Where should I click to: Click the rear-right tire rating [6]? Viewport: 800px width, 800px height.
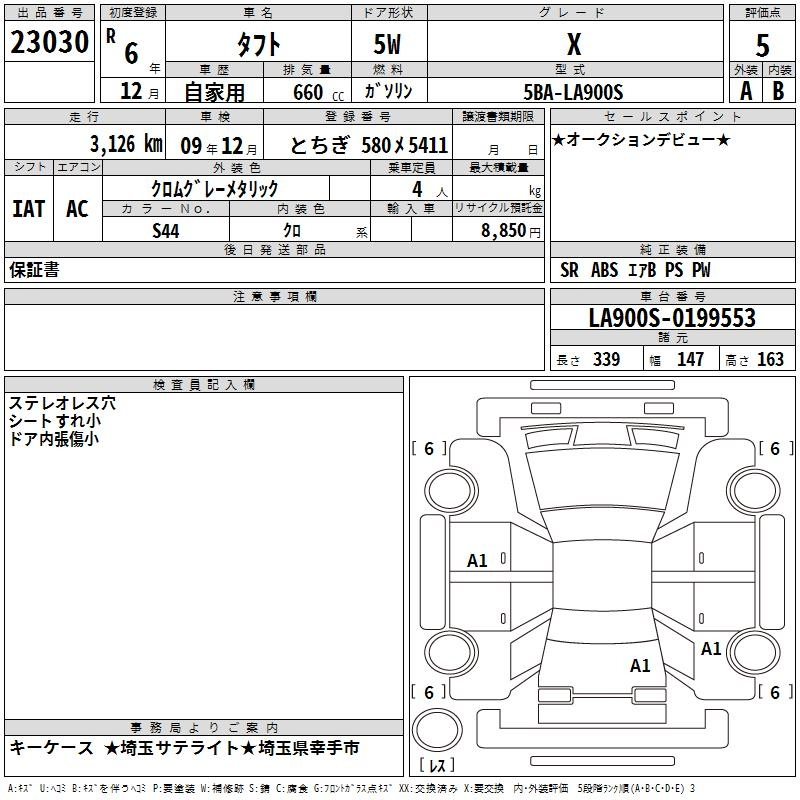click(776, 692)
